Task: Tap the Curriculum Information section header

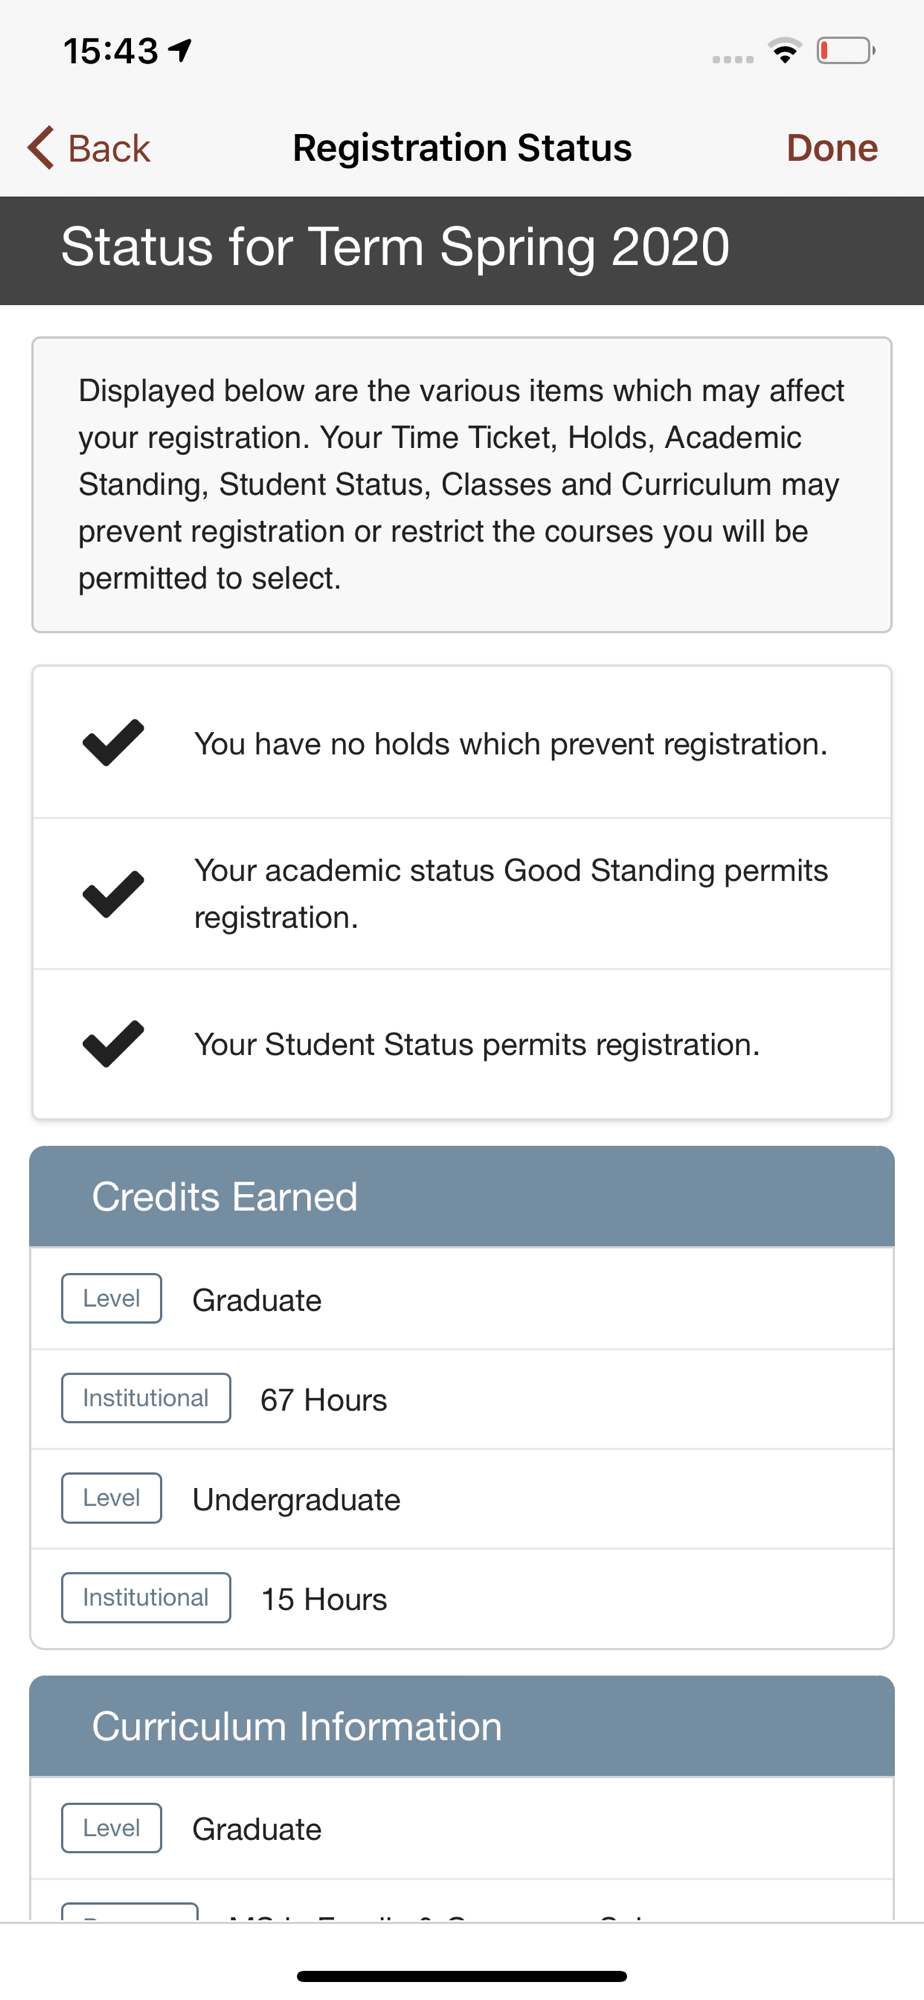Action: tap(462, 1727)
